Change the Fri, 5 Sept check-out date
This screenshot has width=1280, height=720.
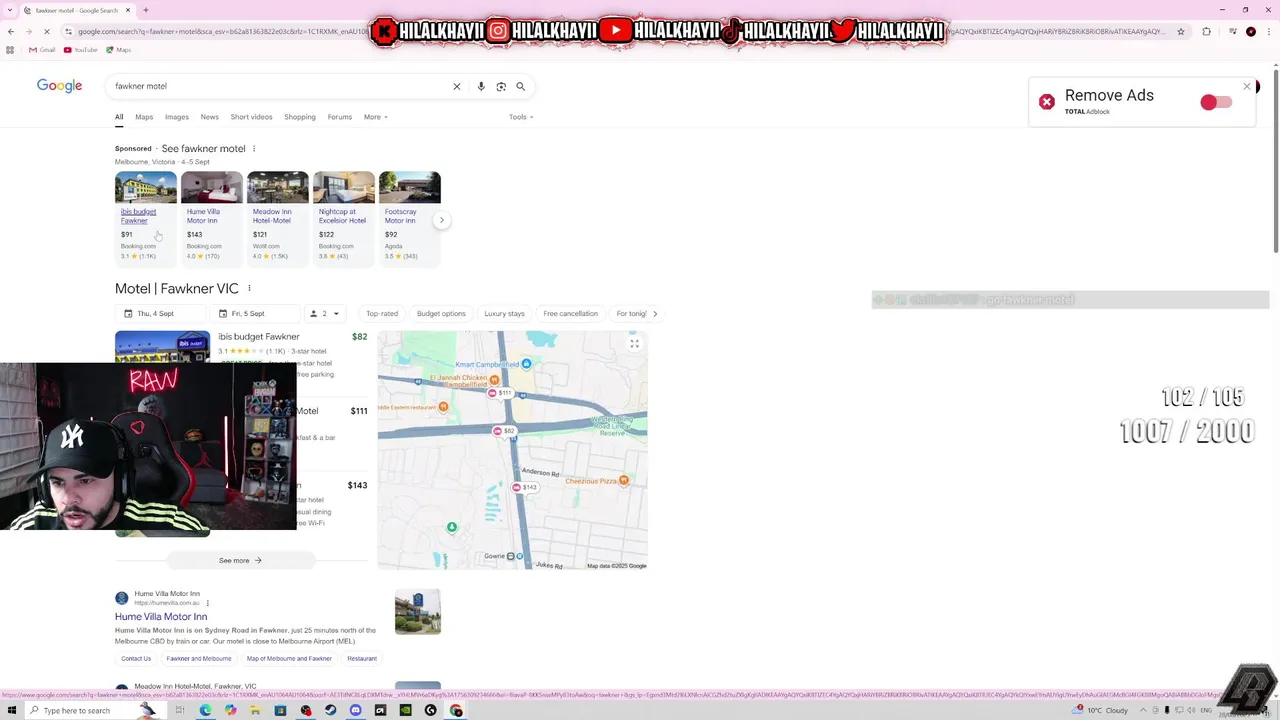pyautogui.click(x=253, y=314)
